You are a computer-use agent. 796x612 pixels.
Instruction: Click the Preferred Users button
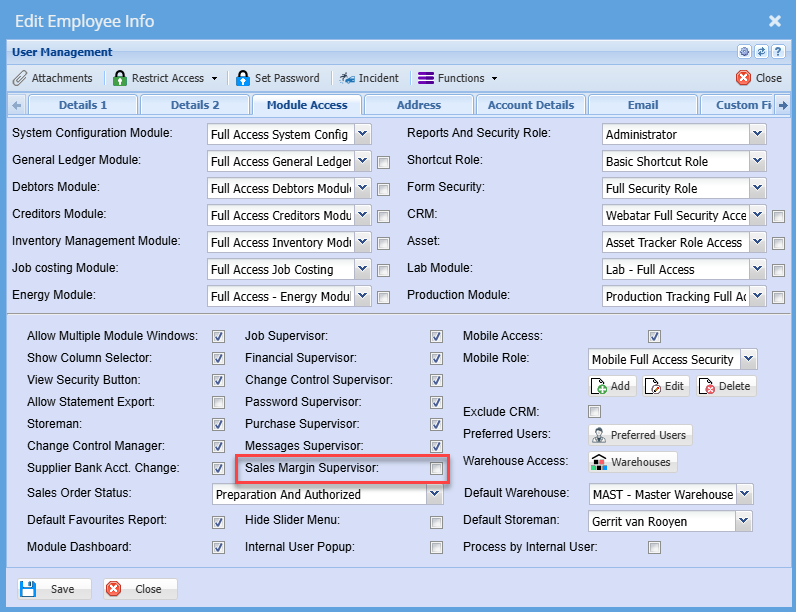pos(639,435)
